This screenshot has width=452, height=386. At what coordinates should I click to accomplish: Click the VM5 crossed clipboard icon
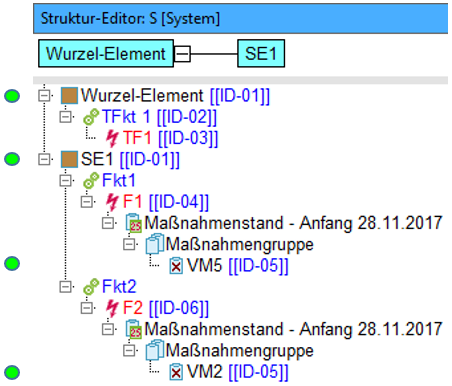coord(176,266)
